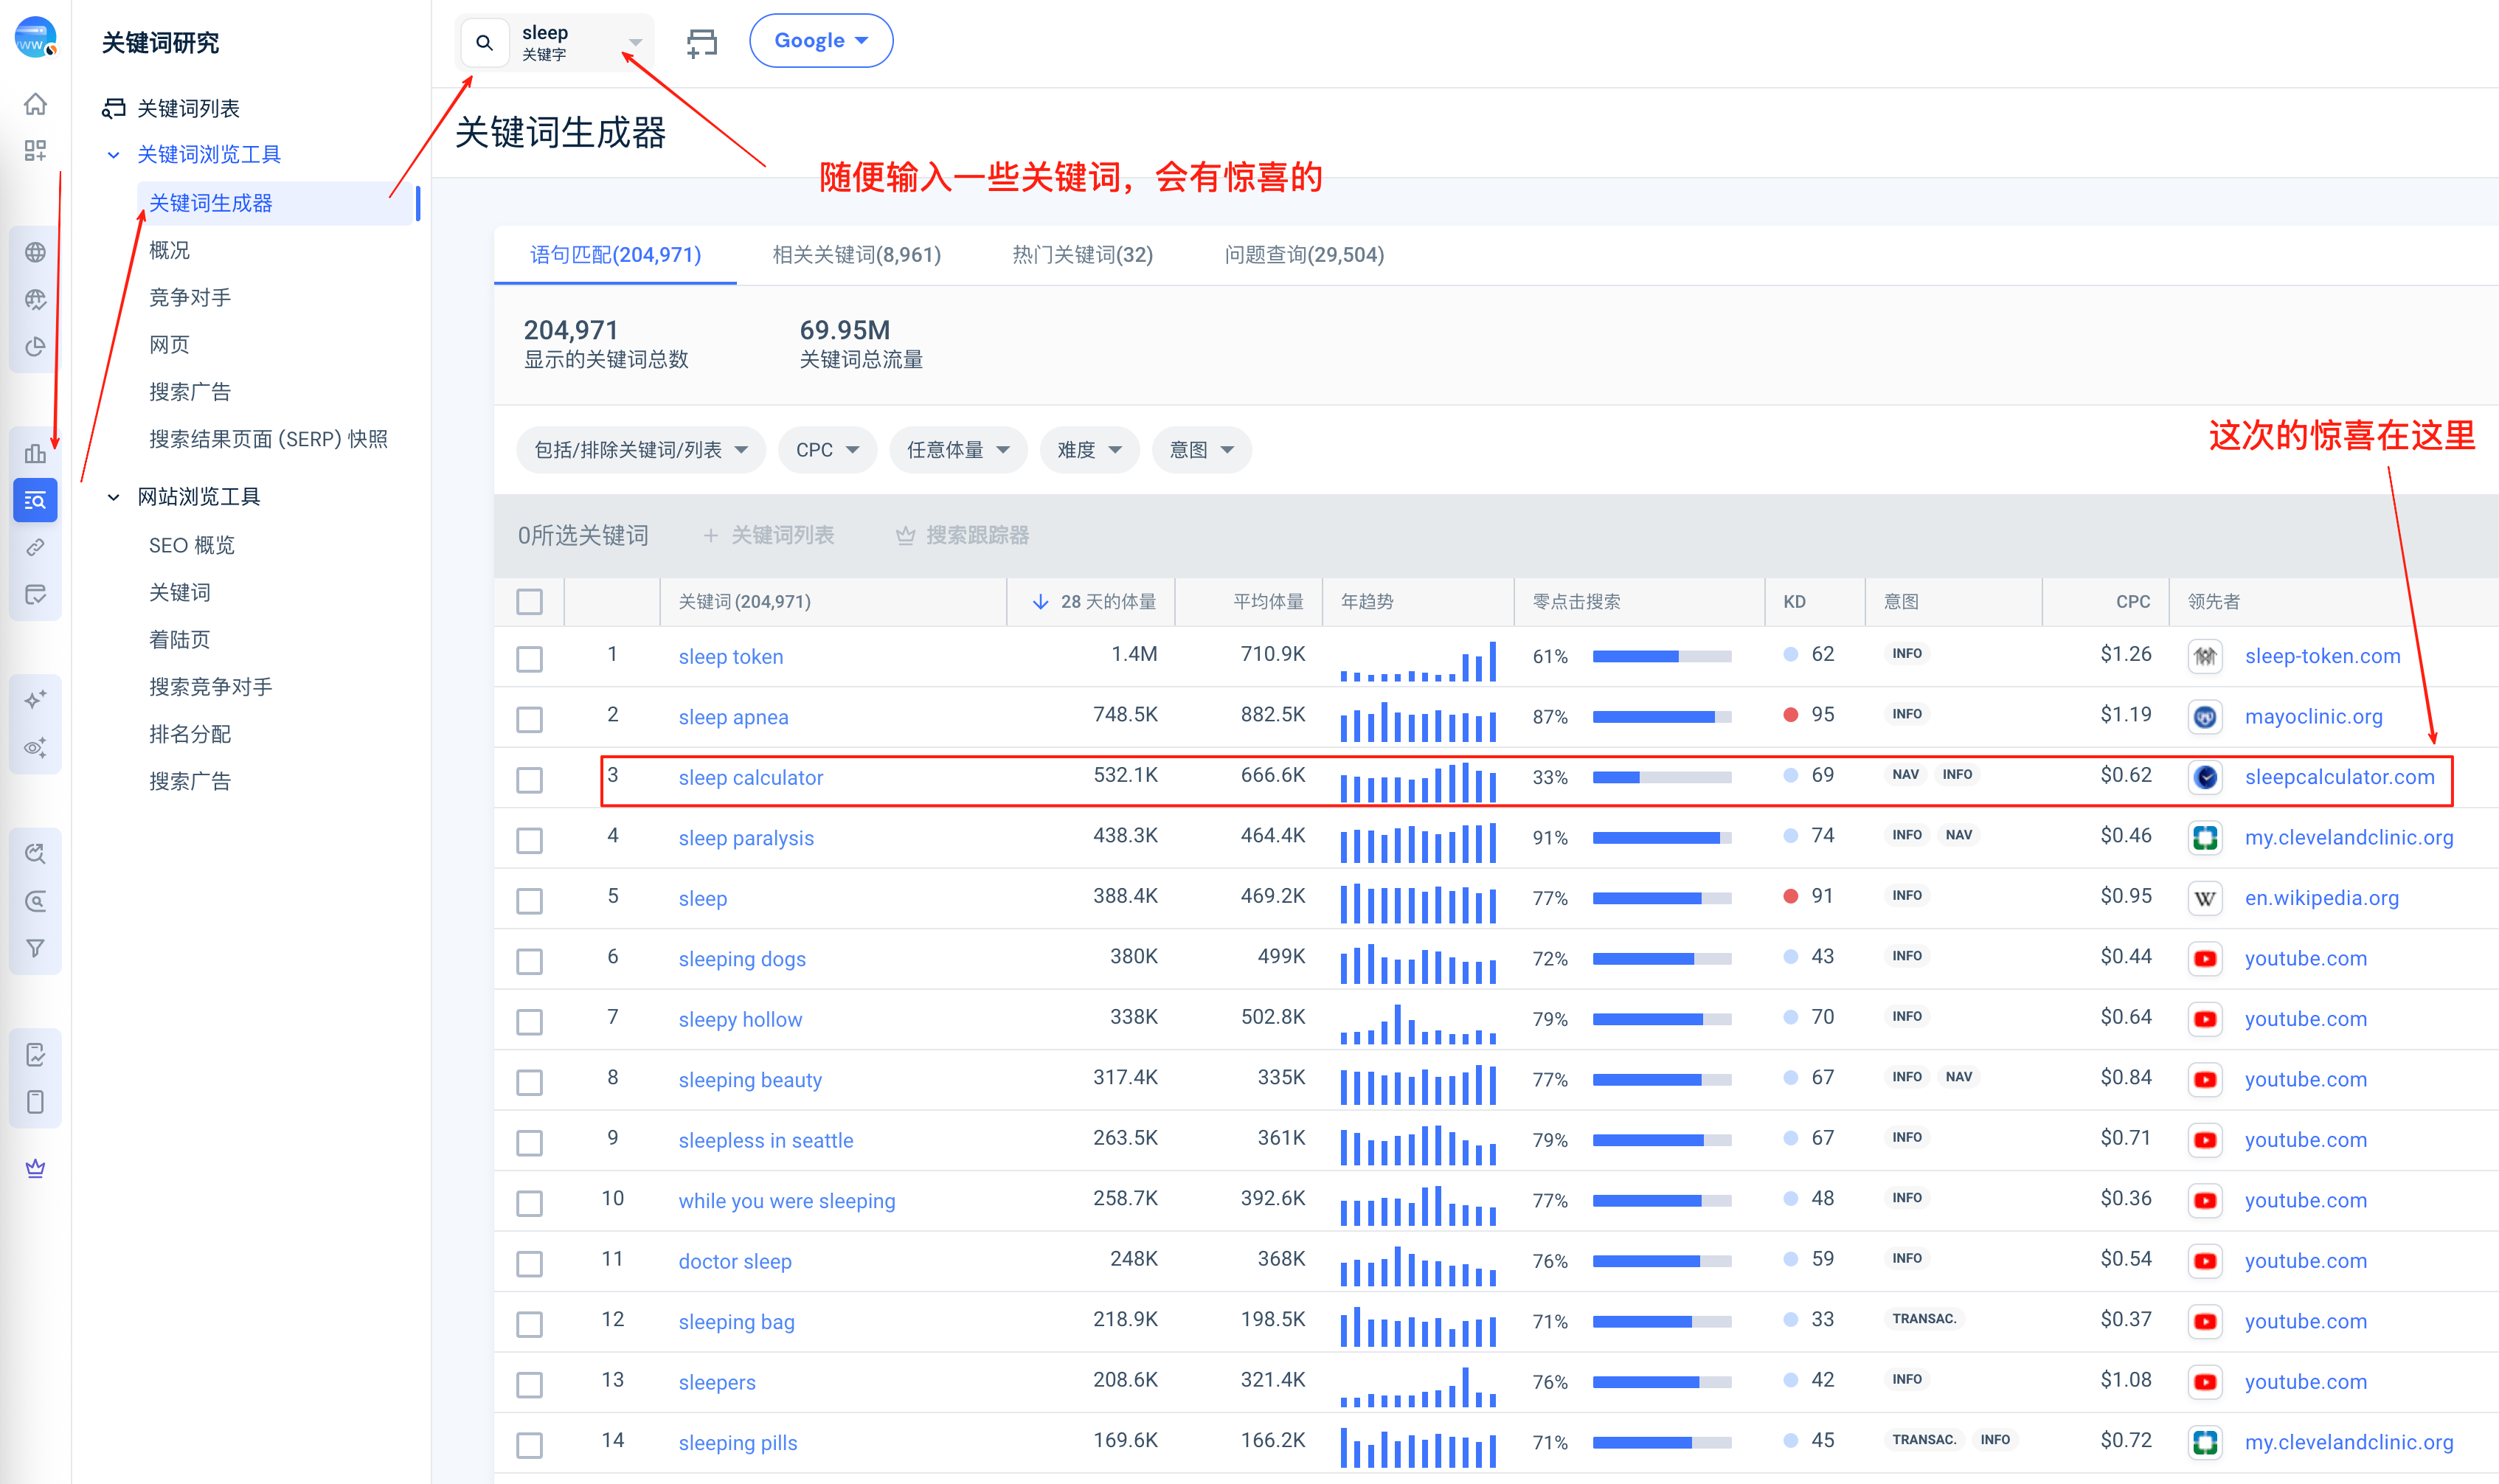2499x1484 pixels.
Task: Tick the checkbox for sleeping pills
Action: [x=530, y=1444]
